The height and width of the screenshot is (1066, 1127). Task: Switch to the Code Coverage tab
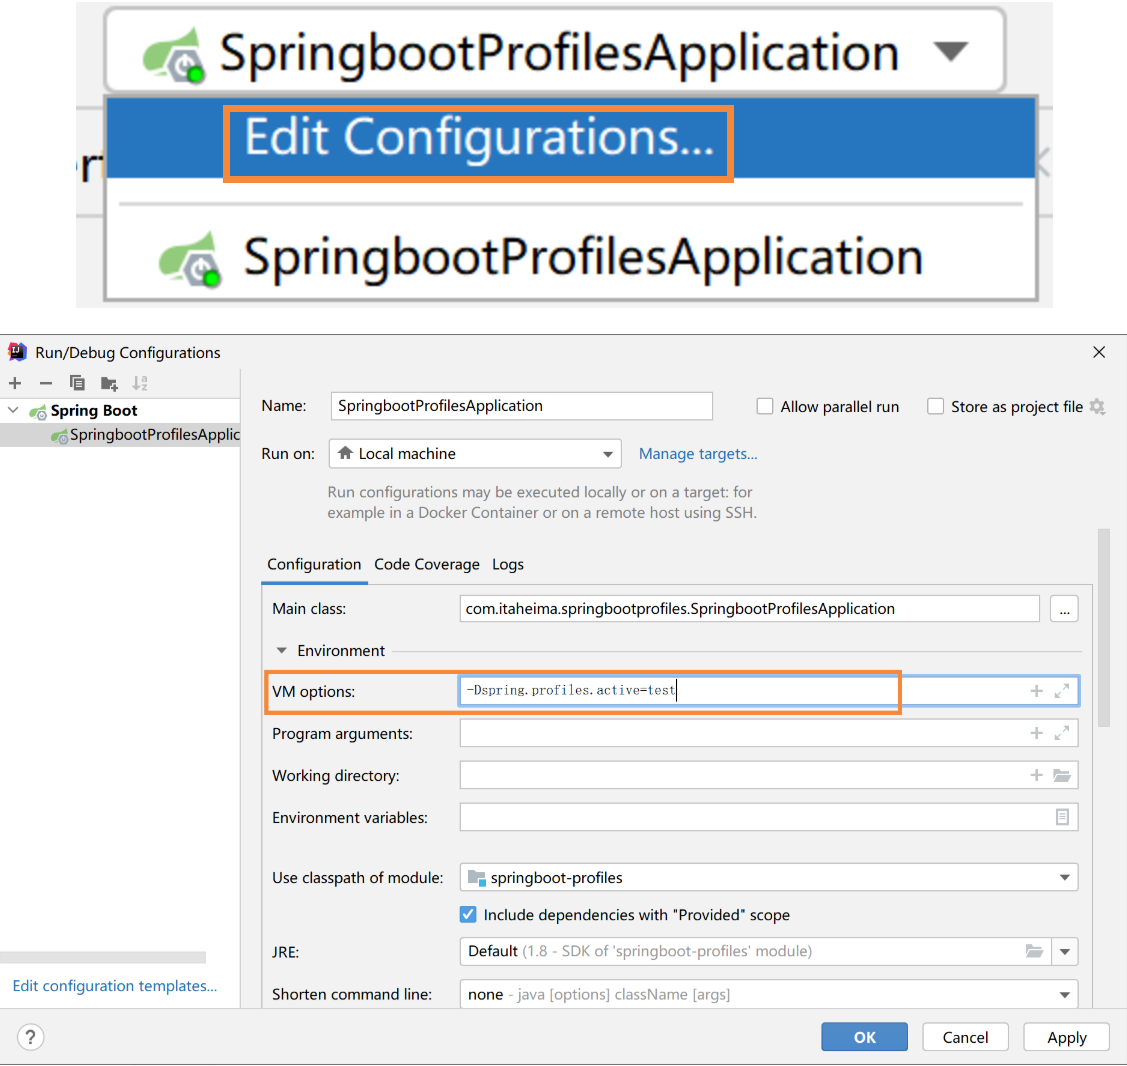point(427,564)
